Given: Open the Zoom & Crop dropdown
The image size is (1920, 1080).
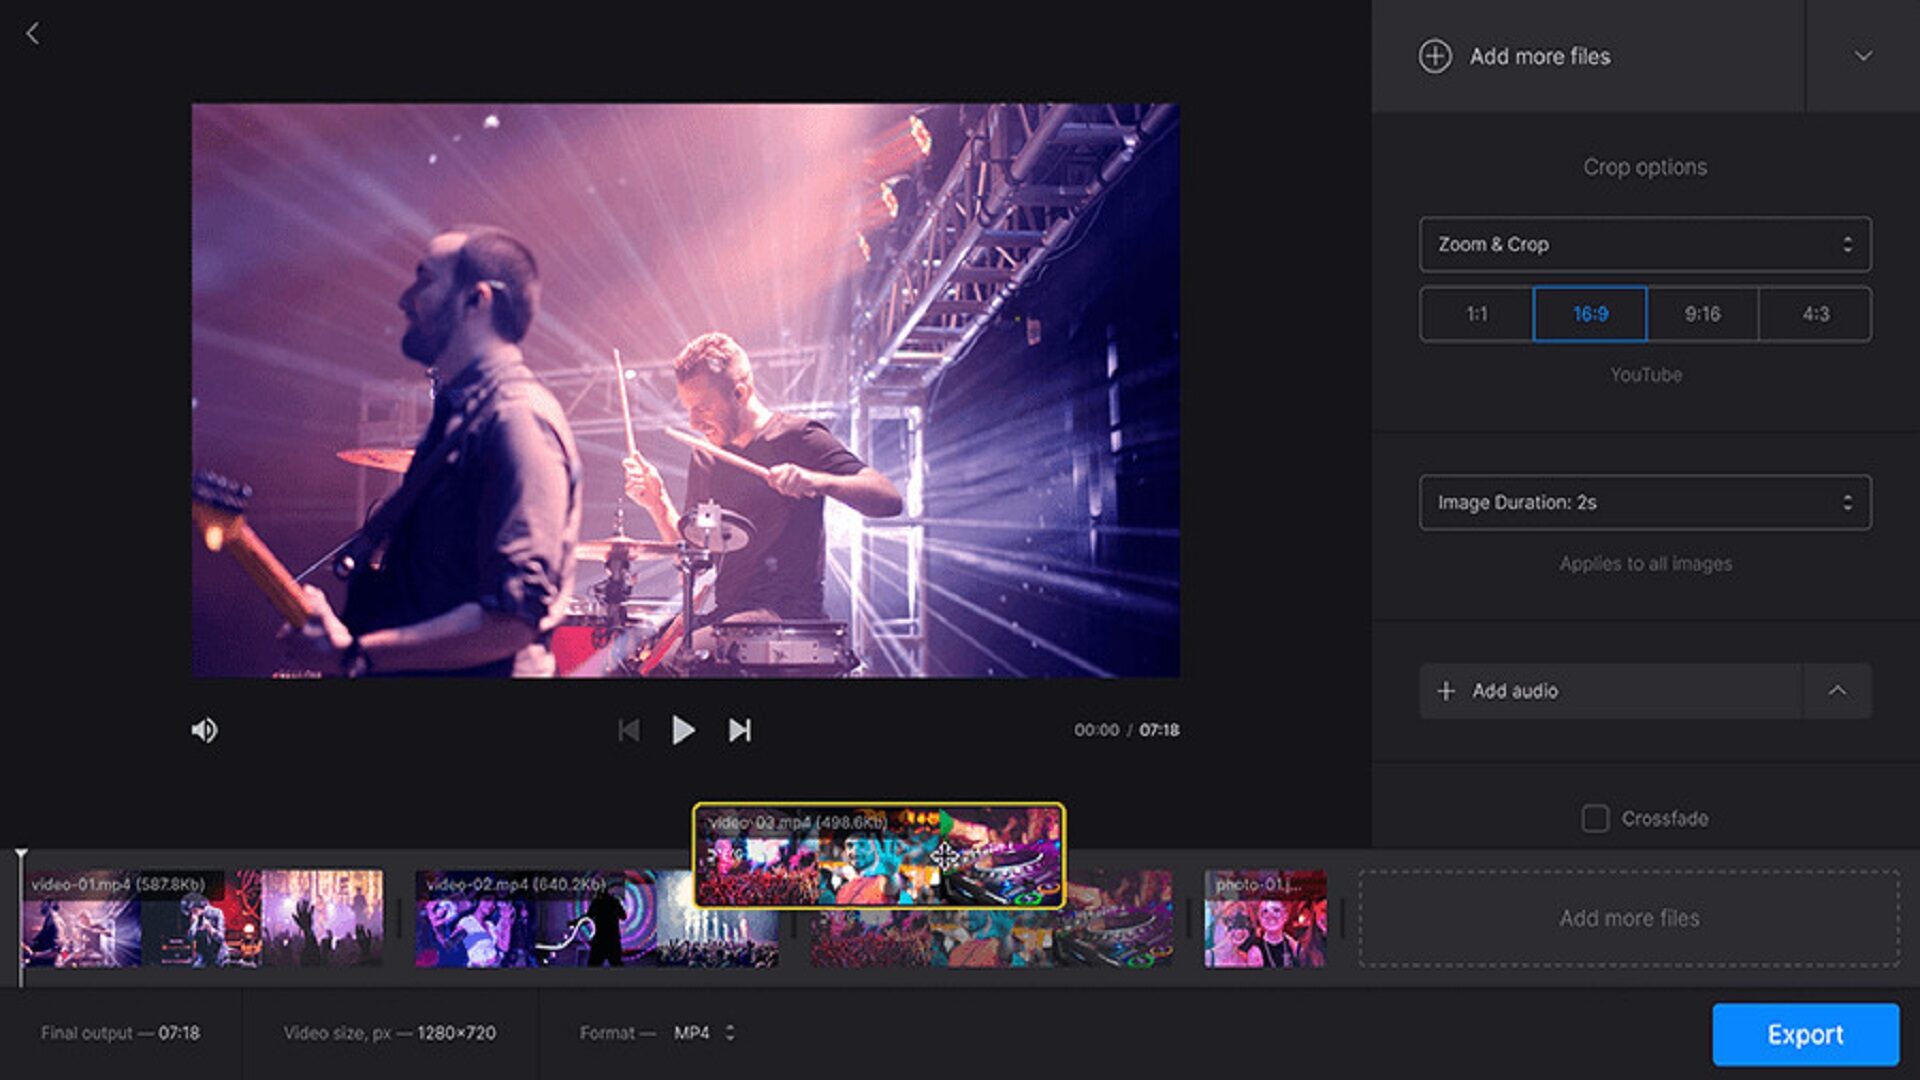Looking at the screenshot, I should (x=1643, y=244).
